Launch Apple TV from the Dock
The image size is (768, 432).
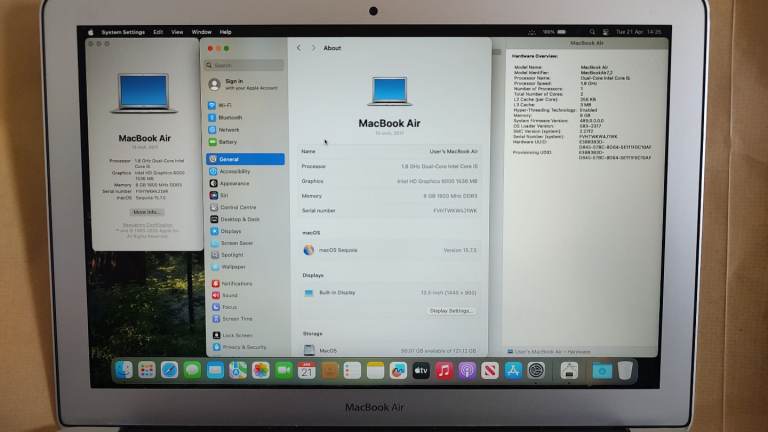pos(421,370)
